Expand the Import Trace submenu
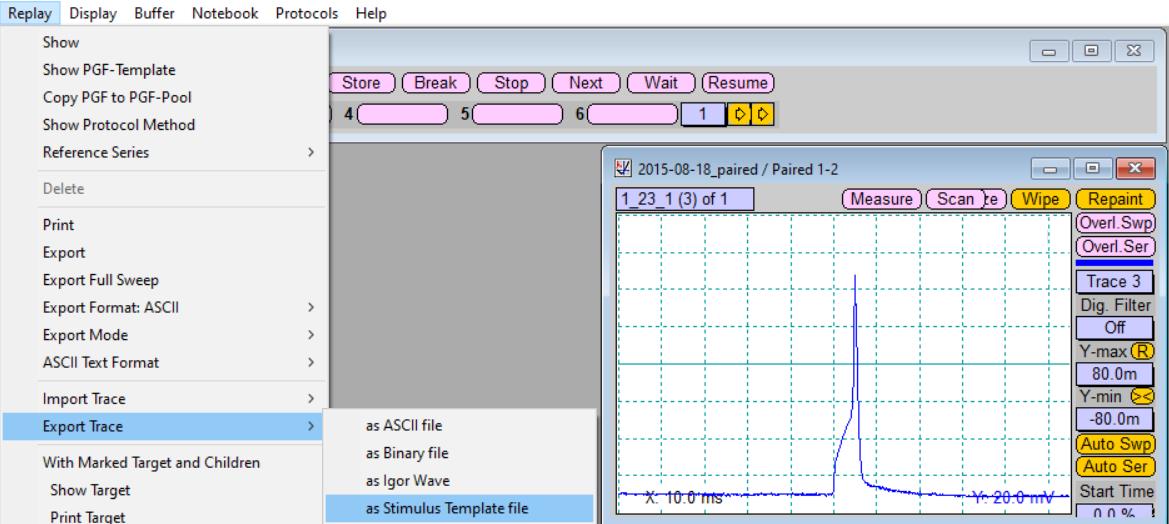 (165, 399)
